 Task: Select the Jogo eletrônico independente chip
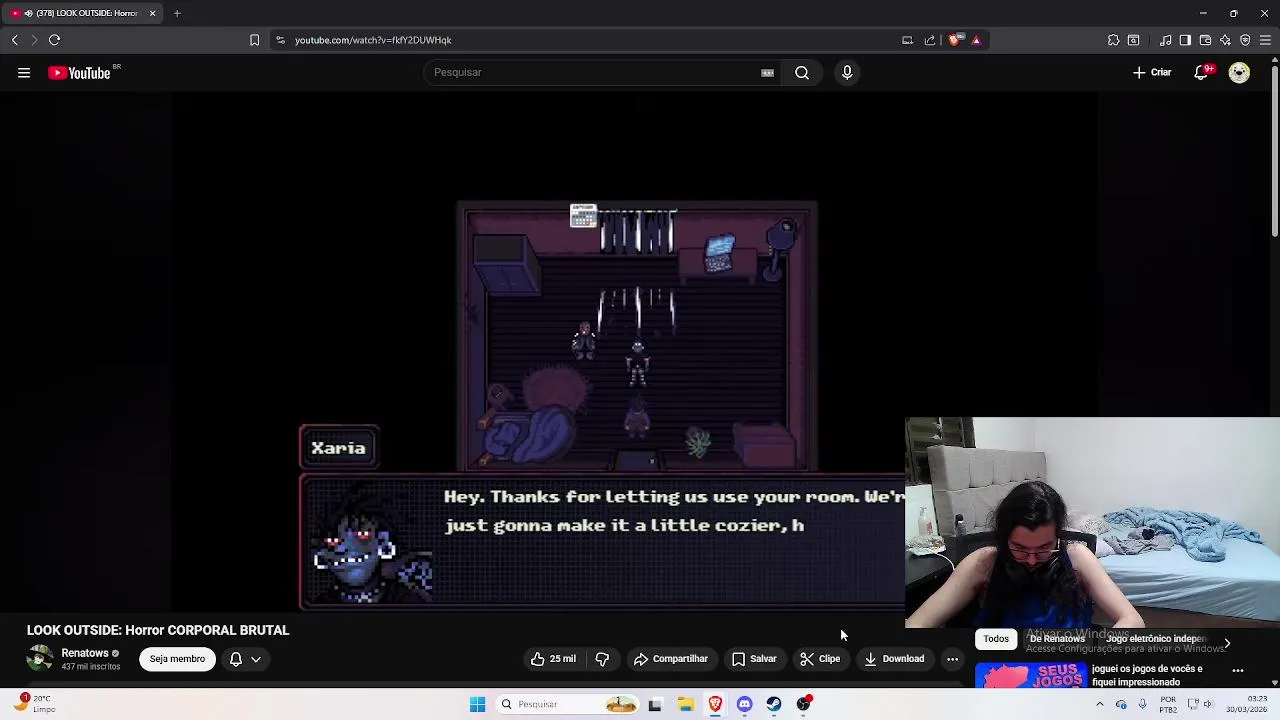pyautogui.click(x=1154, y=639)
